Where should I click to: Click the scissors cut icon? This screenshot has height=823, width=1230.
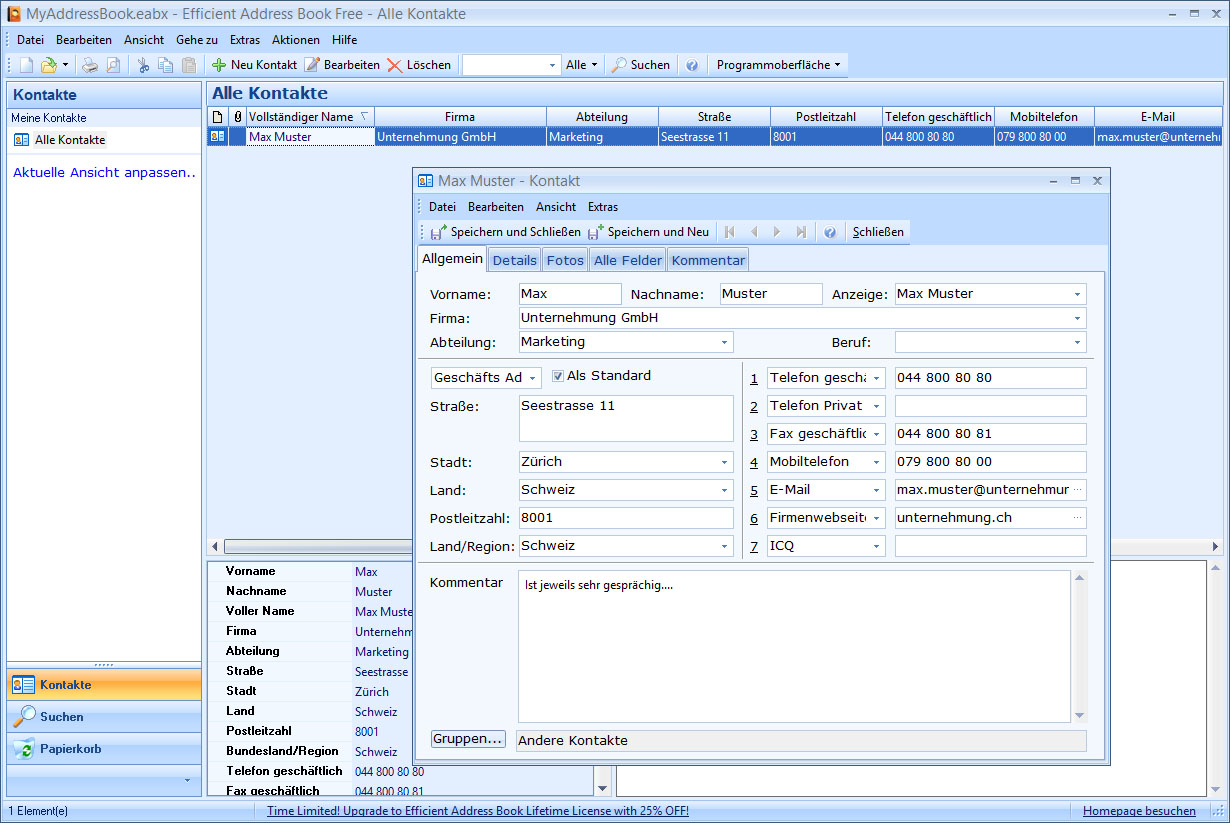[x=143, y=65]
